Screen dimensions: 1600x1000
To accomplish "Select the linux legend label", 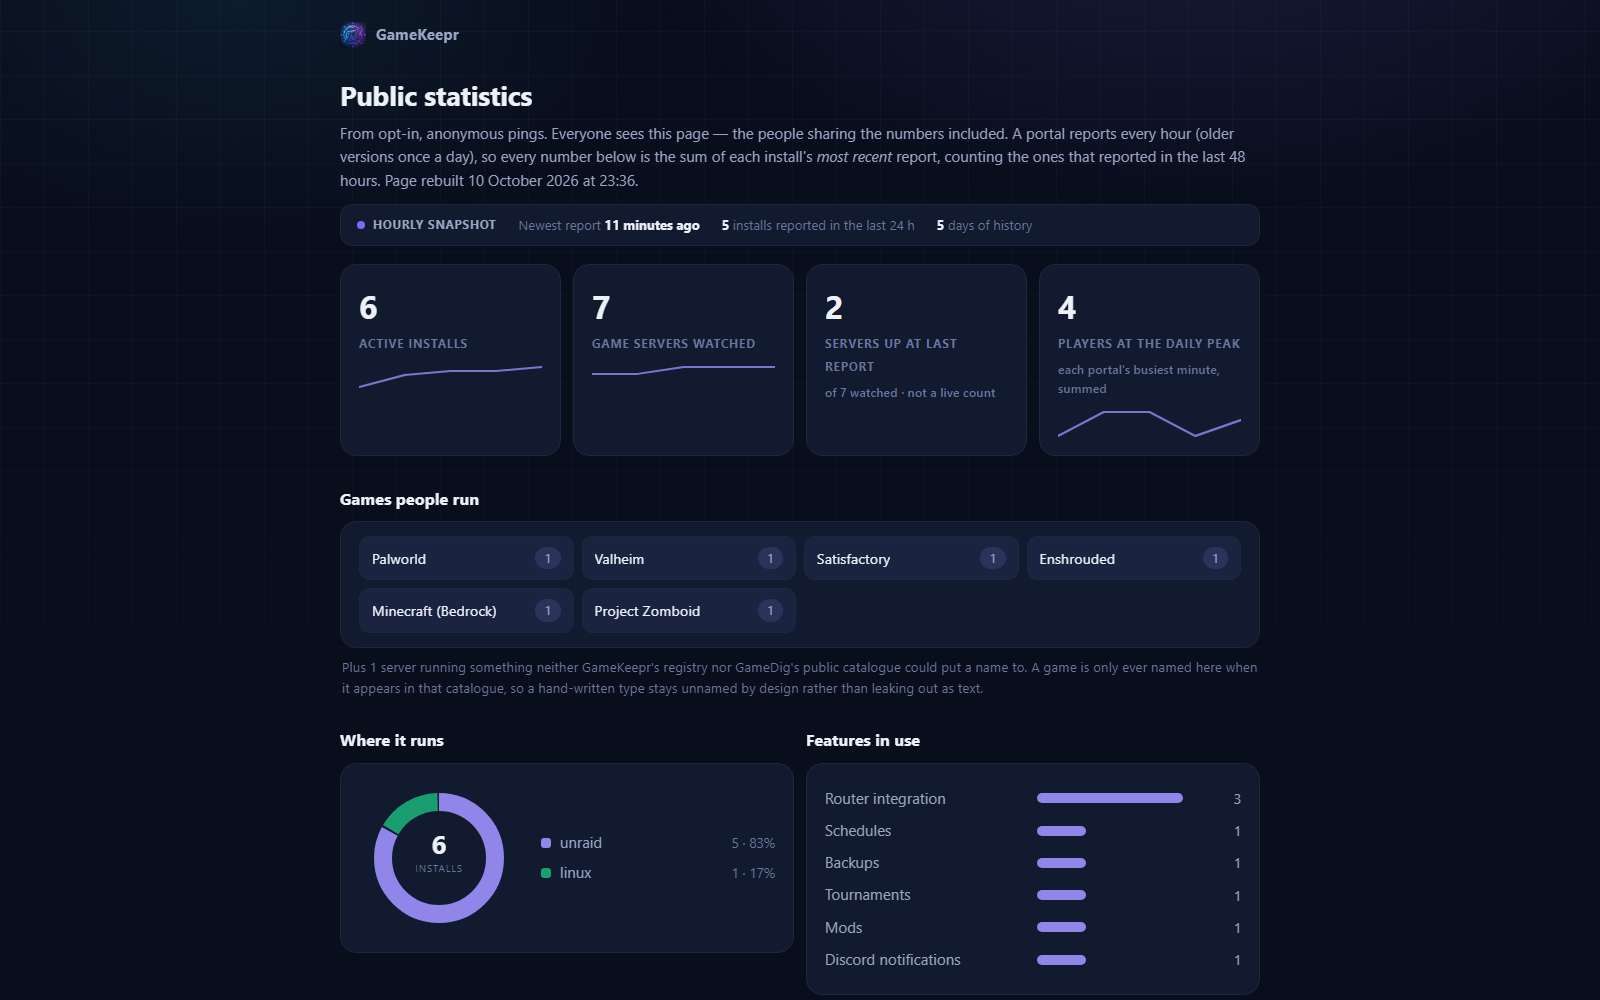I will coord(576,873).
